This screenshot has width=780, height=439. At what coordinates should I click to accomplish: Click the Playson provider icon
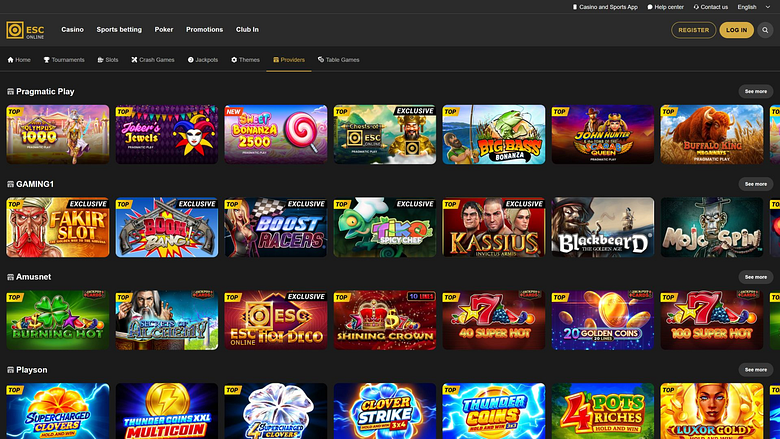click(10, 370)
